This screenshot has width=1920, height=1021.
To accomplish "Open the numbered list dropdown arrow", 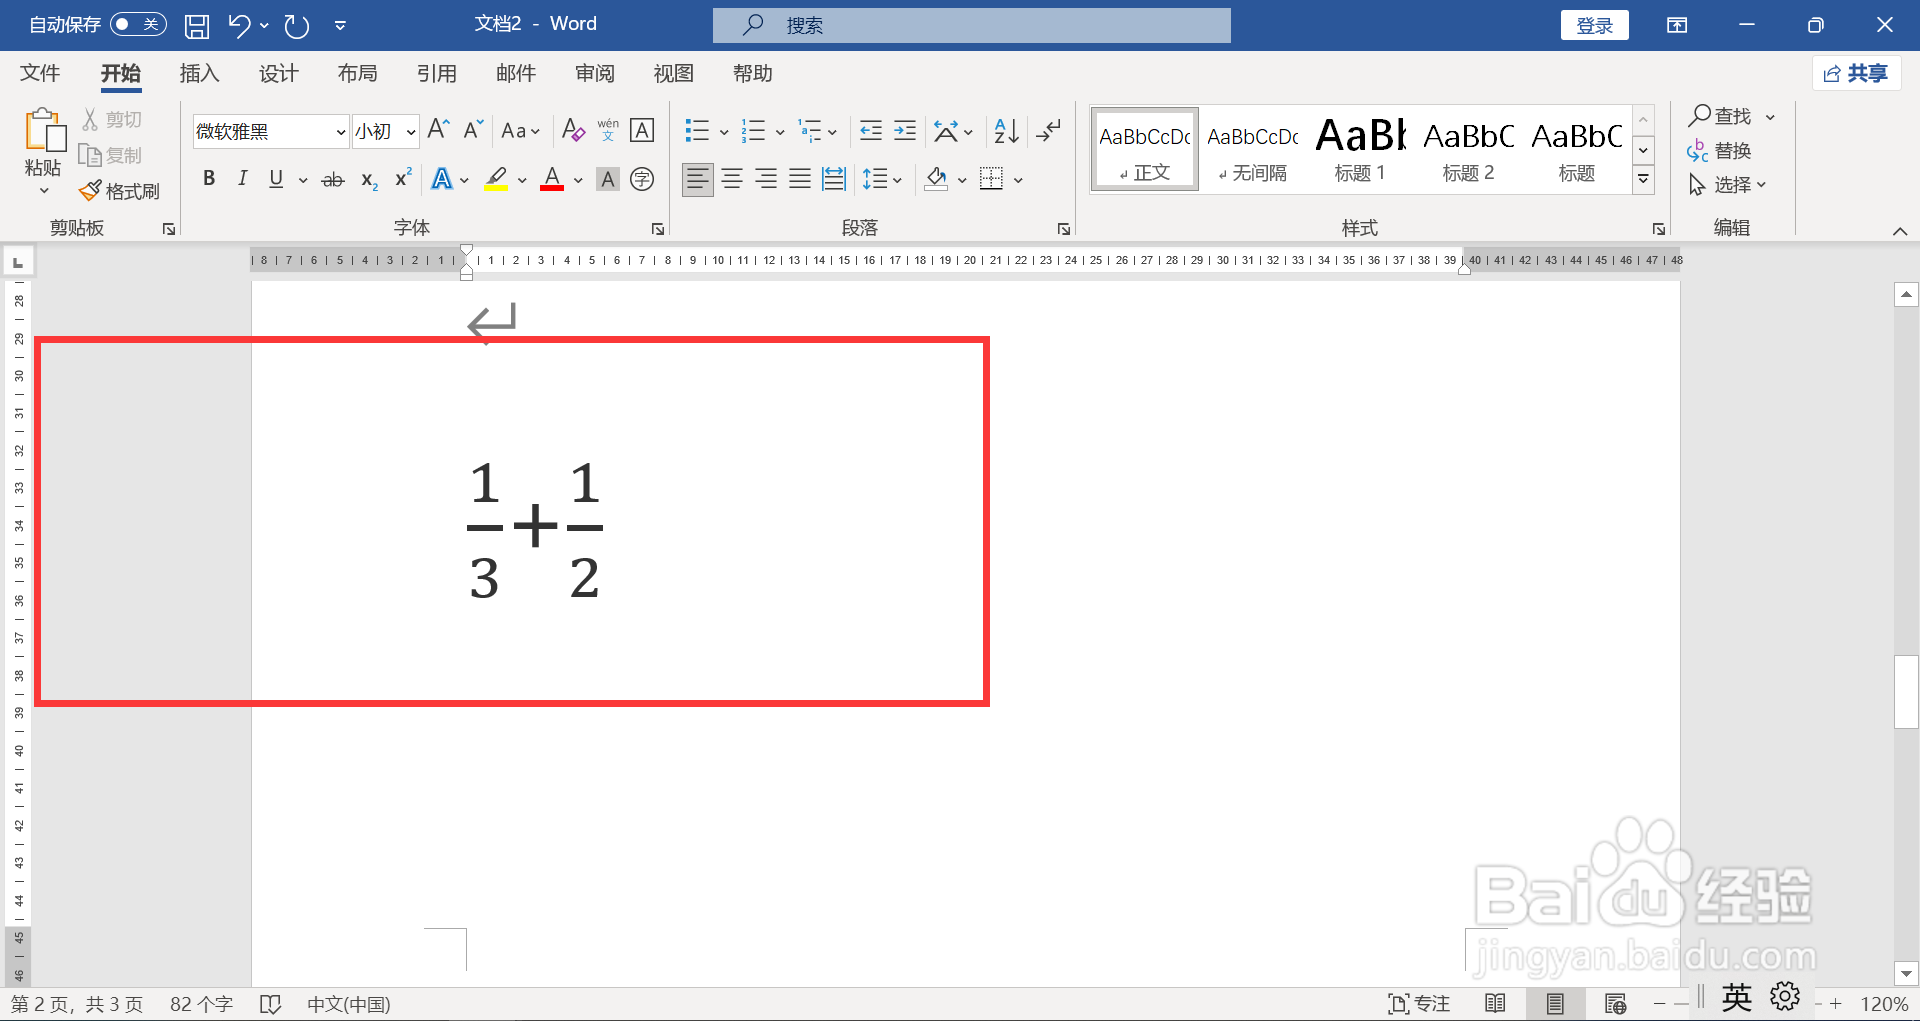I will (x=780, y=132).
